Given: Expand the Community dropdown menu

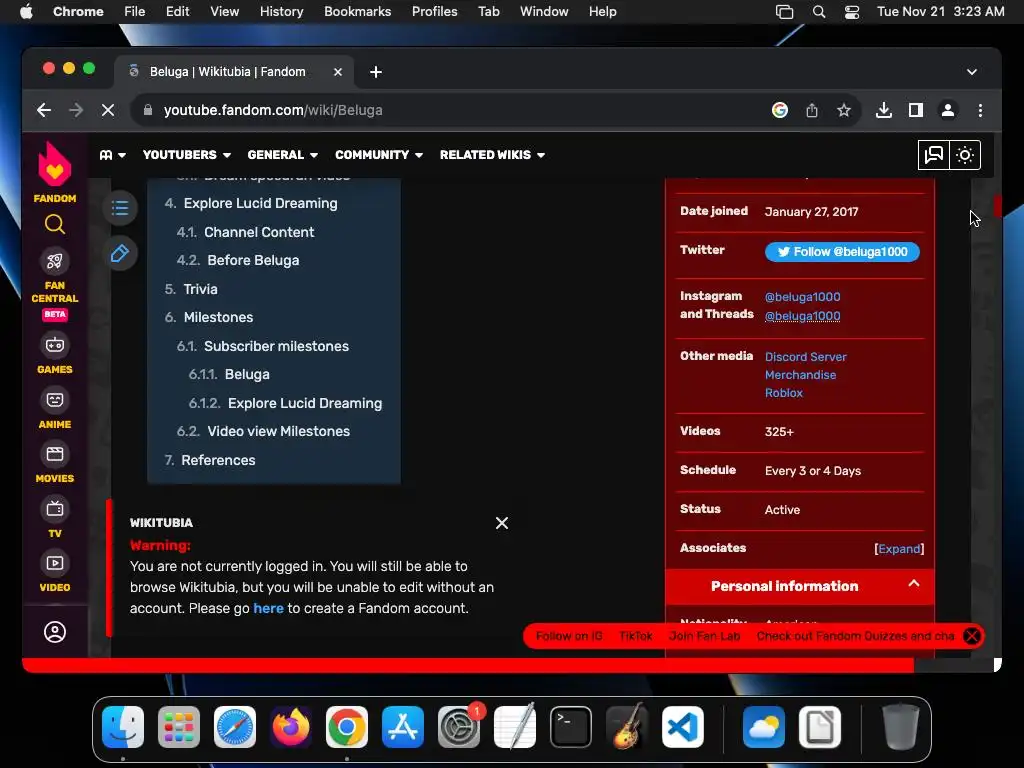Looking at the screenshot, I should click(379, 155).
